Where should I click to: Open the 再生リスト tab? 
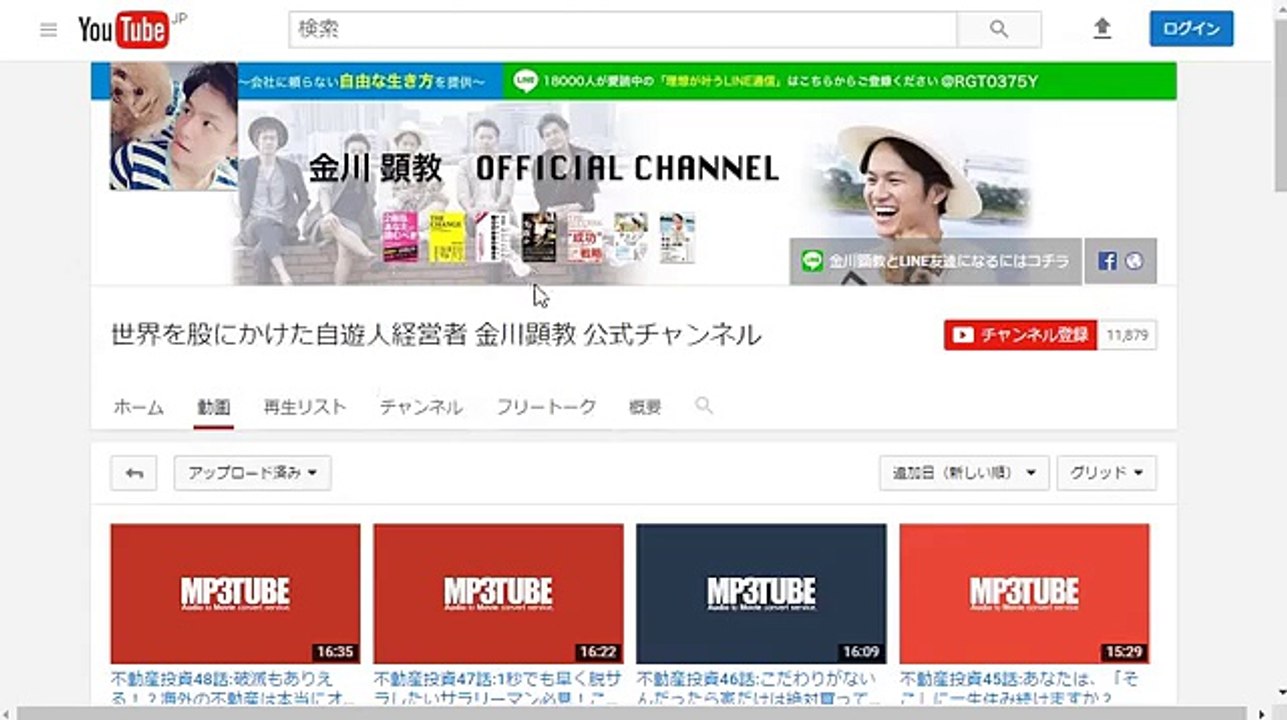305,407
